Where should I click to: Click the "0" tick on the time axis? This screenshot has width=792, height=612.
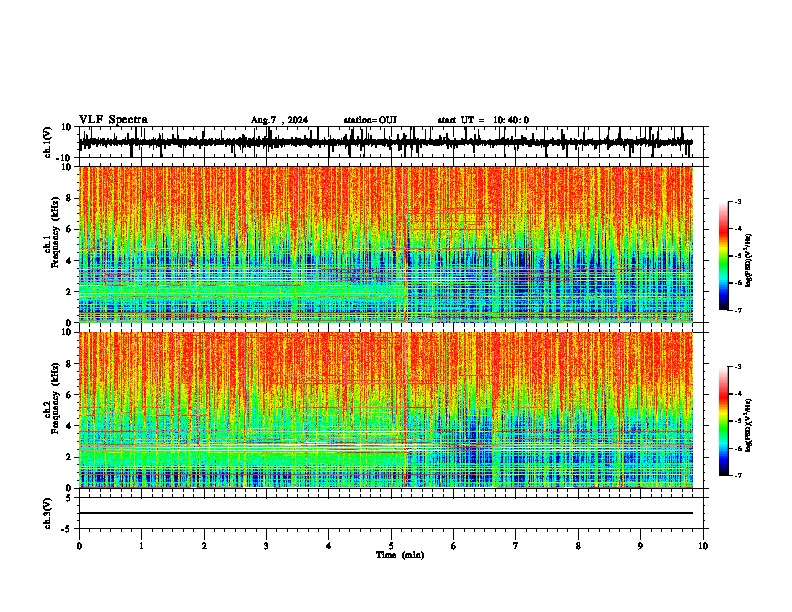pos(79,546)
